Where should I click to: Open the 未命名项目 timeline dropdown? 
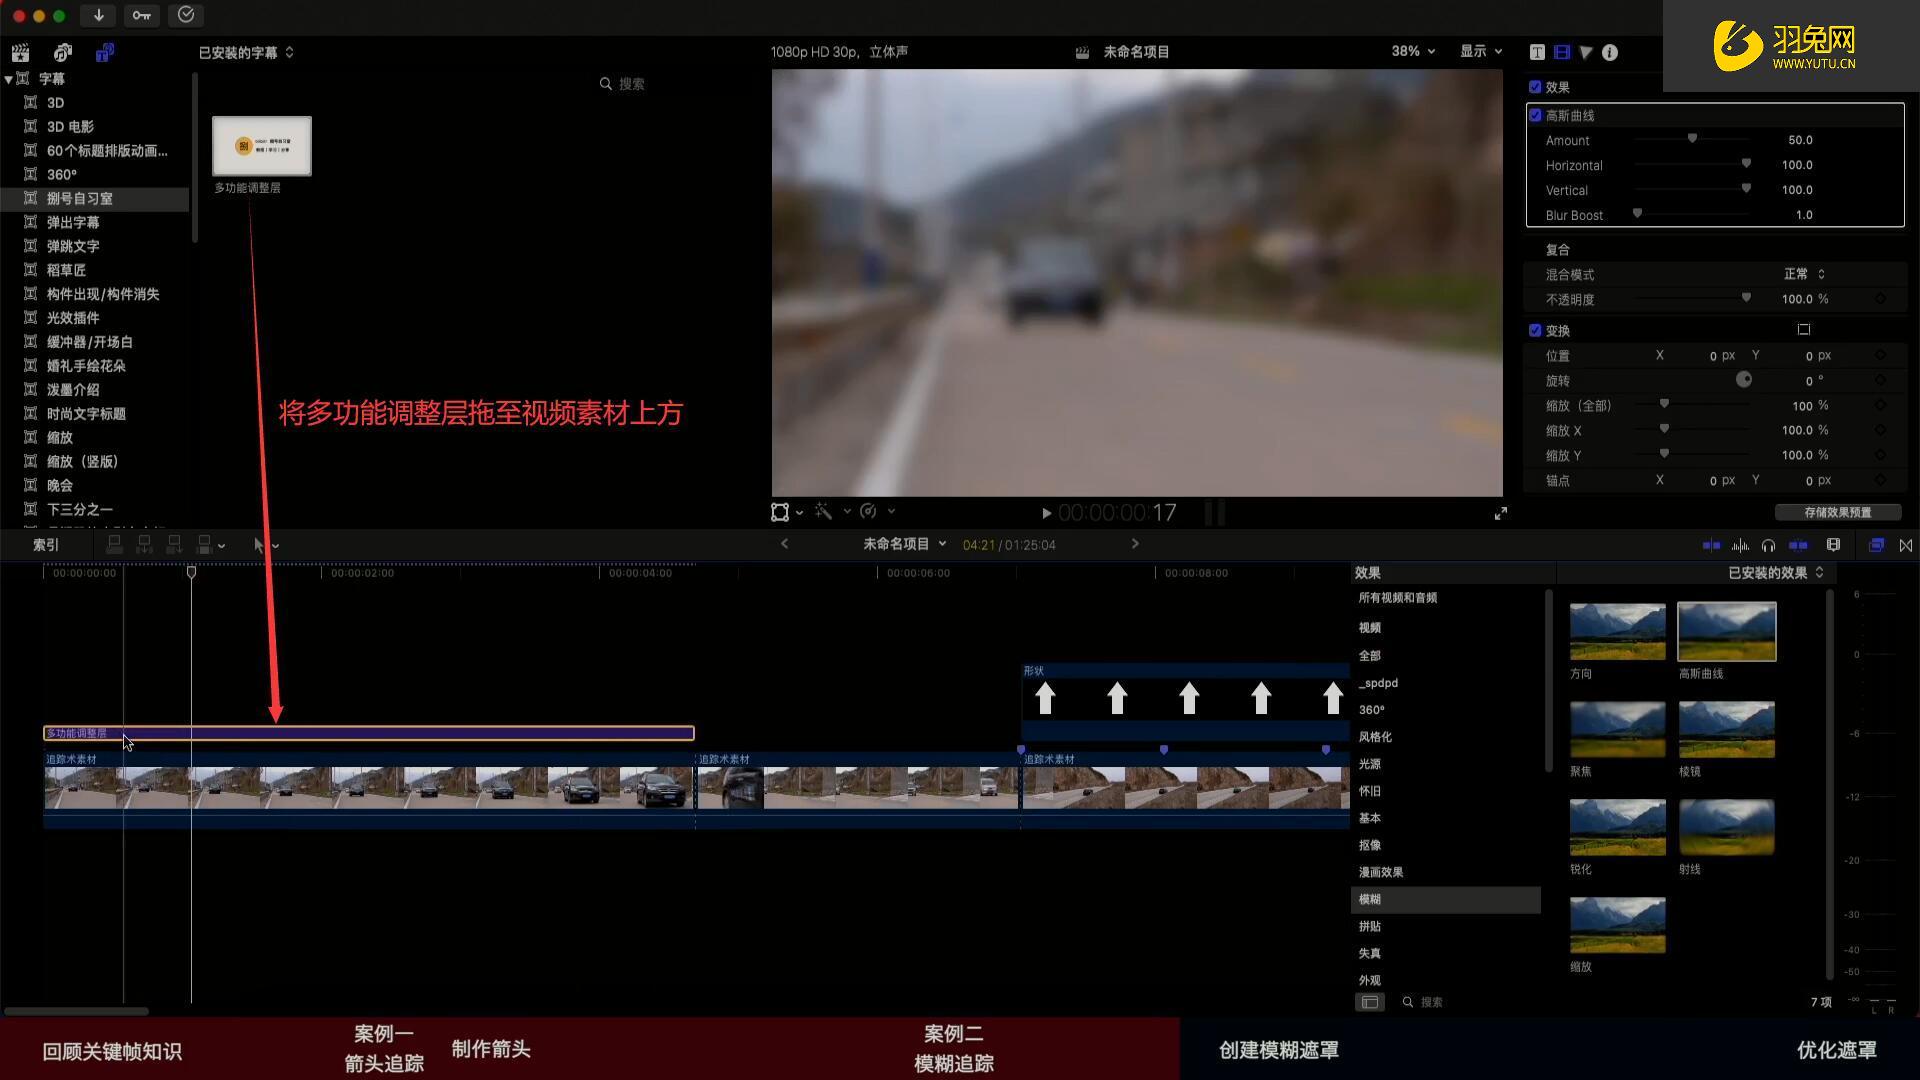(905, 544)
